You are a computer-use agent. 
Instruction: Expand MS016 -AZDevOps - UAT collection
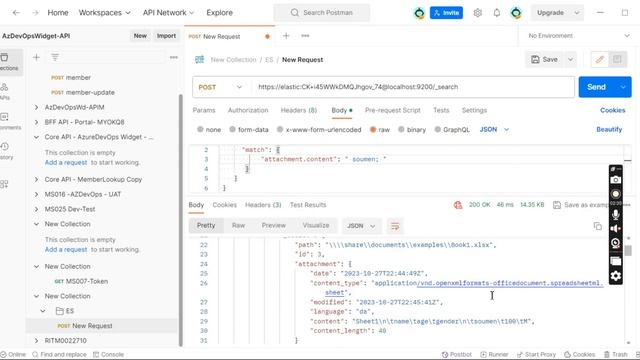point(36,194)
